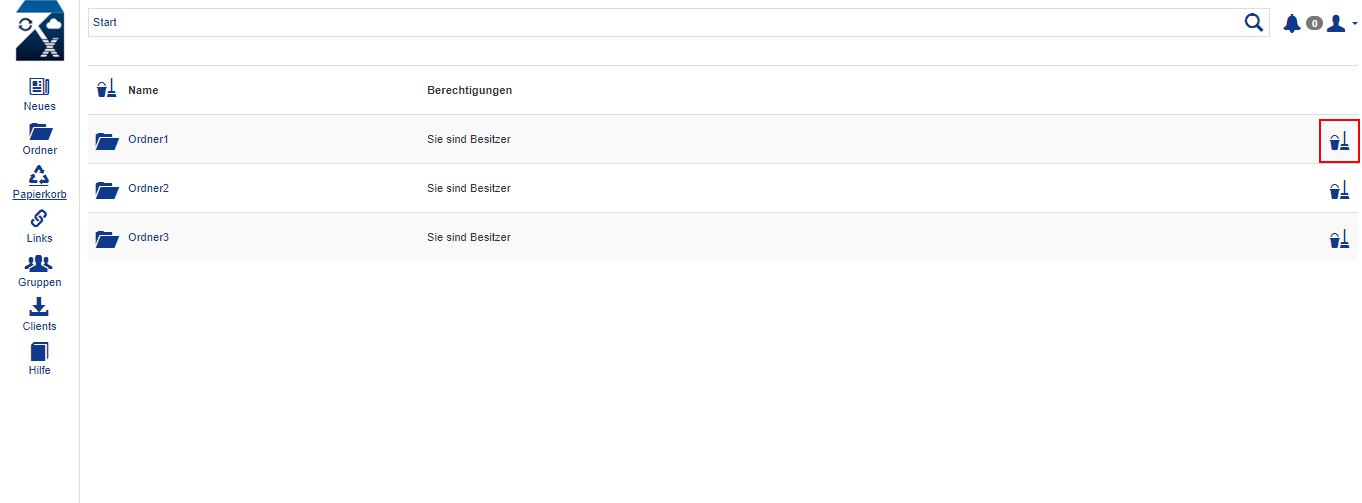The height and width of the screenshot is (503, 1362).
Task: Expand the user account dropdown
Action: 1341,23
